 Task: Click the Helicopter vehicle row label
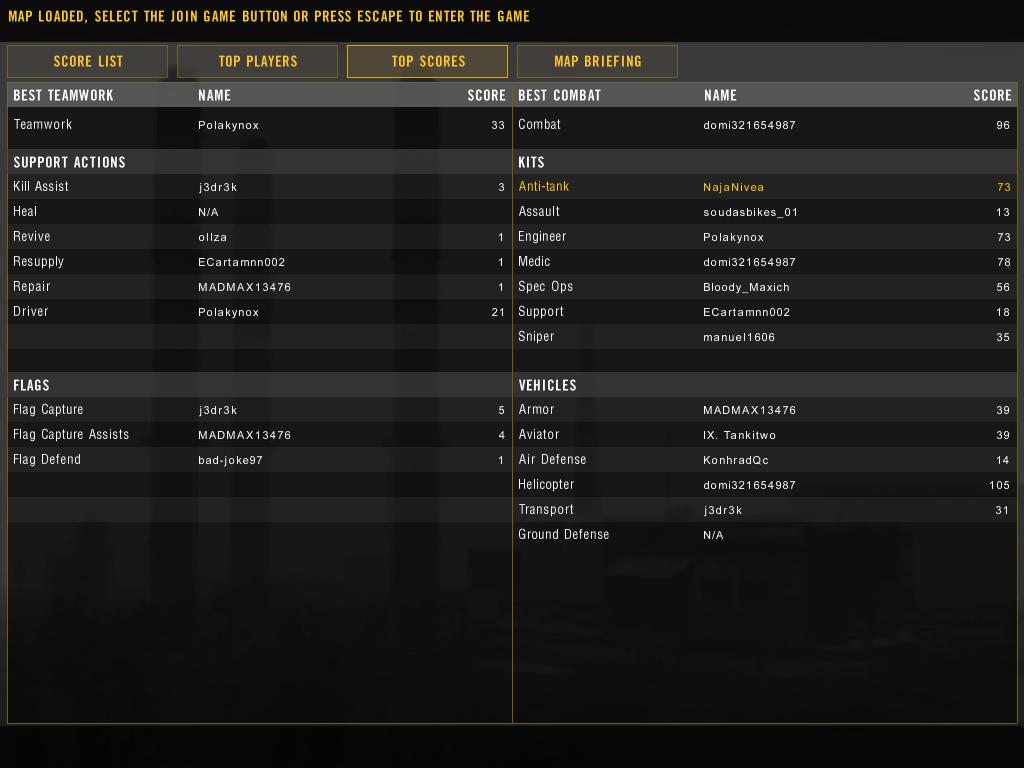[x=546, y=485]
